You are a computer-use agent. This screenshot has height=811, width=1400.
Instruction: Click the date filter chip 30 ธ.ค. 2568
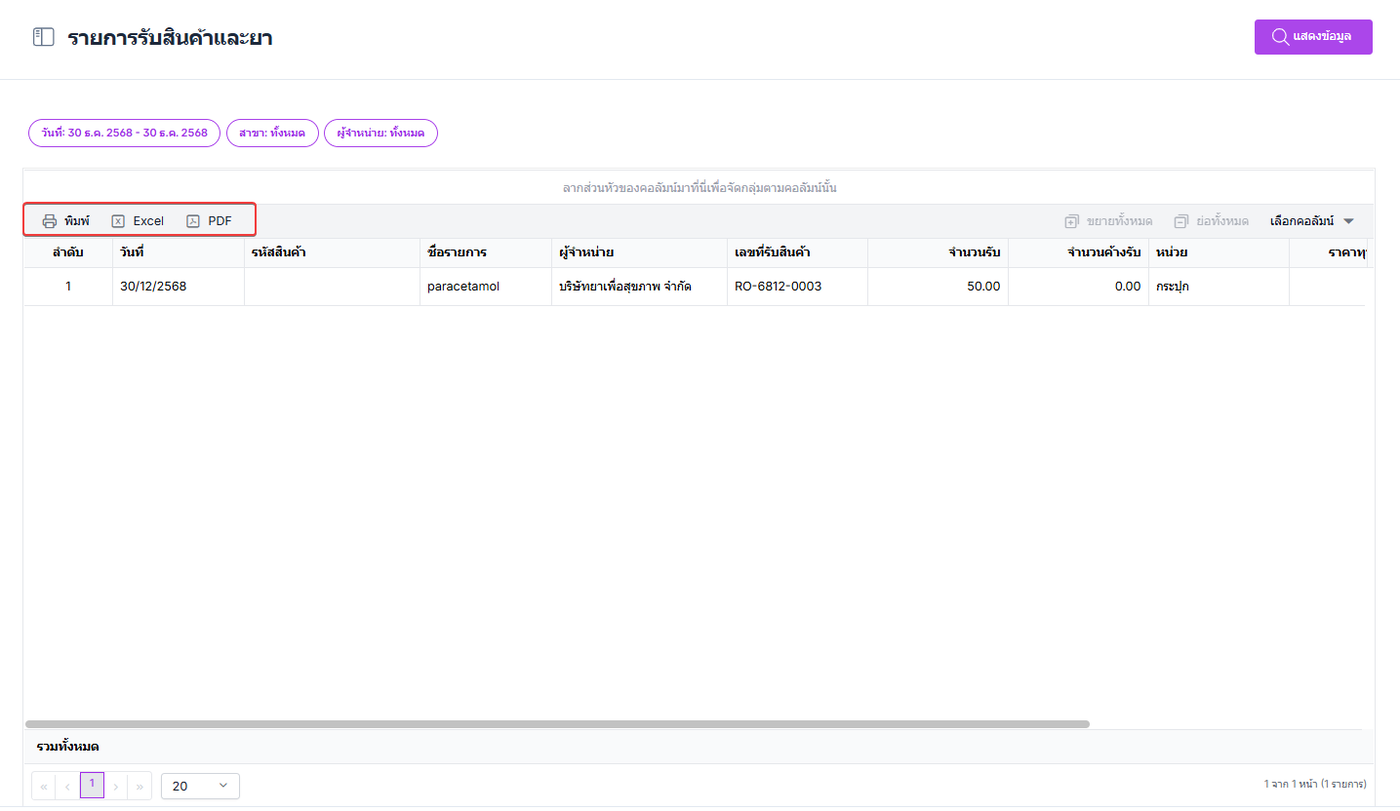coord(124,133)
